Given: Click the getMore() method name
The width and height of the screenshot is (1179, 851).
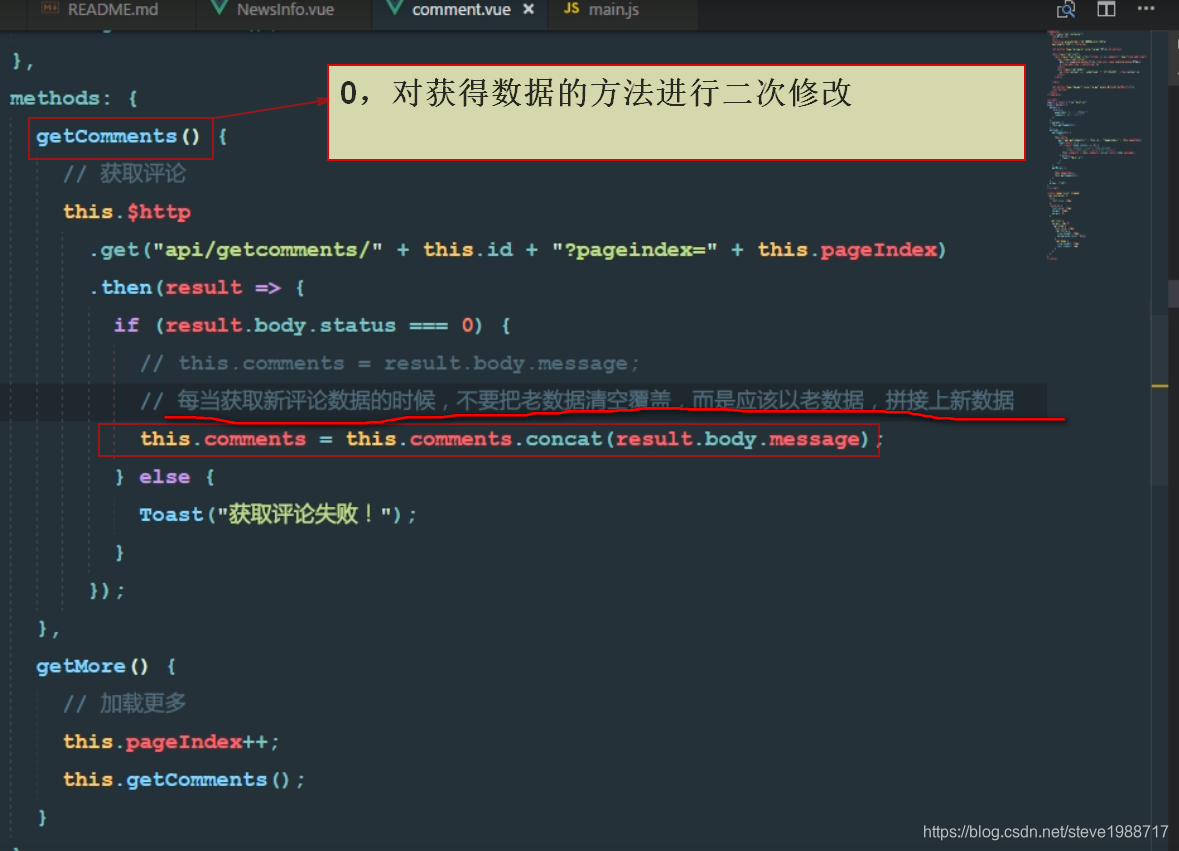Looking at the screenshot, I should pyautogui.click(x=92, y=666).
